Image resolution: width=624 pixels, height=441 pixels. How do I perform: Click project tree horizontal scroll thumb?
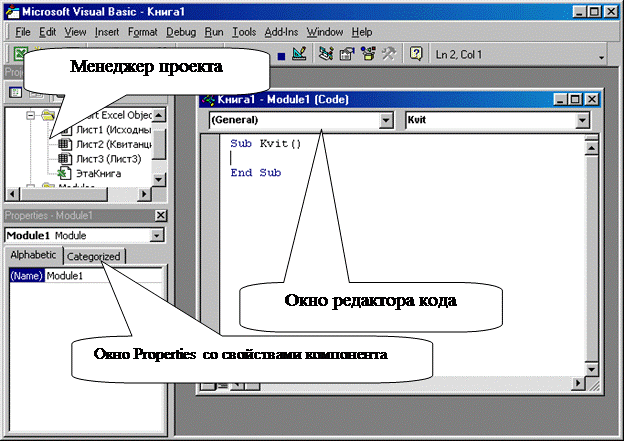pos(63,194)
